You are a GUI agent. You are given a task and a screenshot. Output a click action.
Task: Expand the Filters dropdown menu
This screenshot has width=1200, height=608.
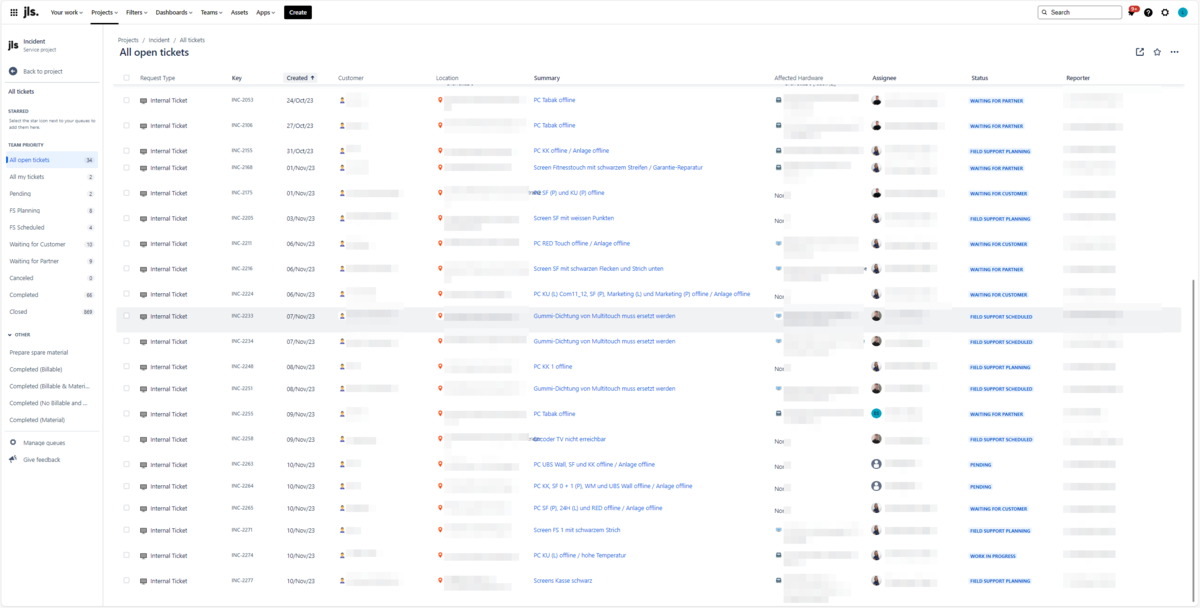[x=137, y=12]
